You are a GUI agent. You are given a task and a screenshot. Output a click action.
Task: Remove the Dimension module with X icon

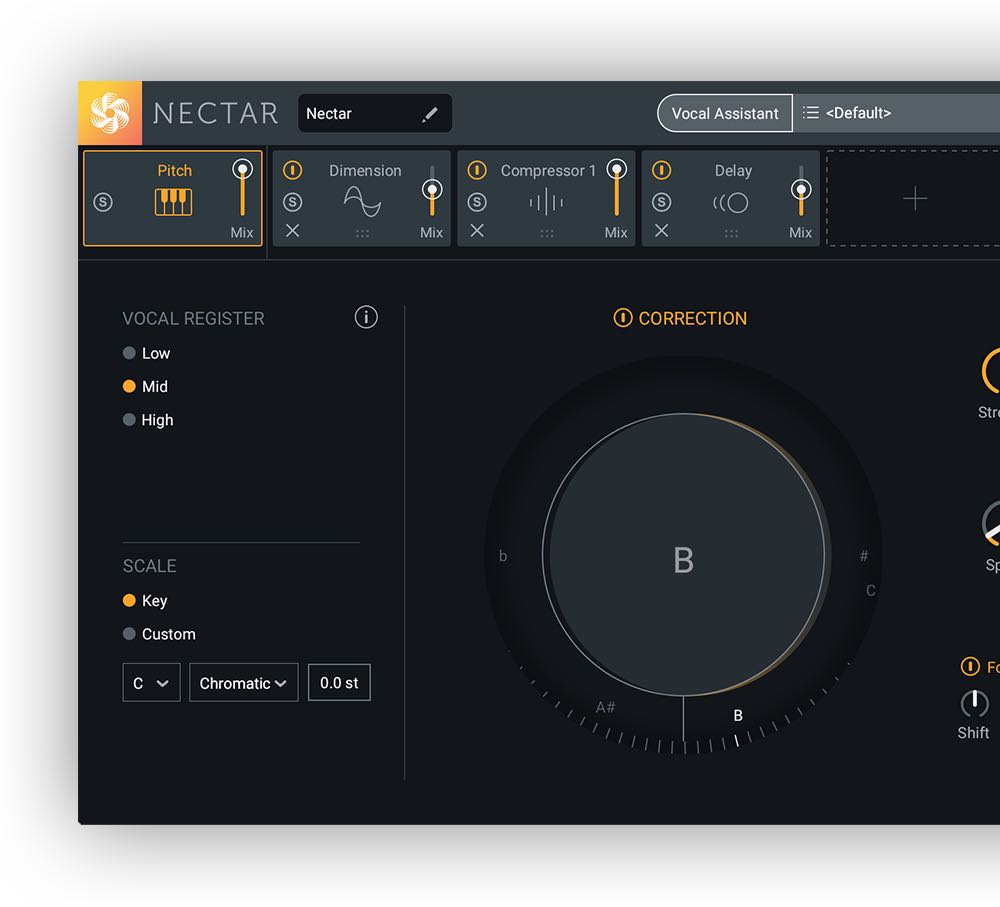pyautogui.click(x=292, y=231)
